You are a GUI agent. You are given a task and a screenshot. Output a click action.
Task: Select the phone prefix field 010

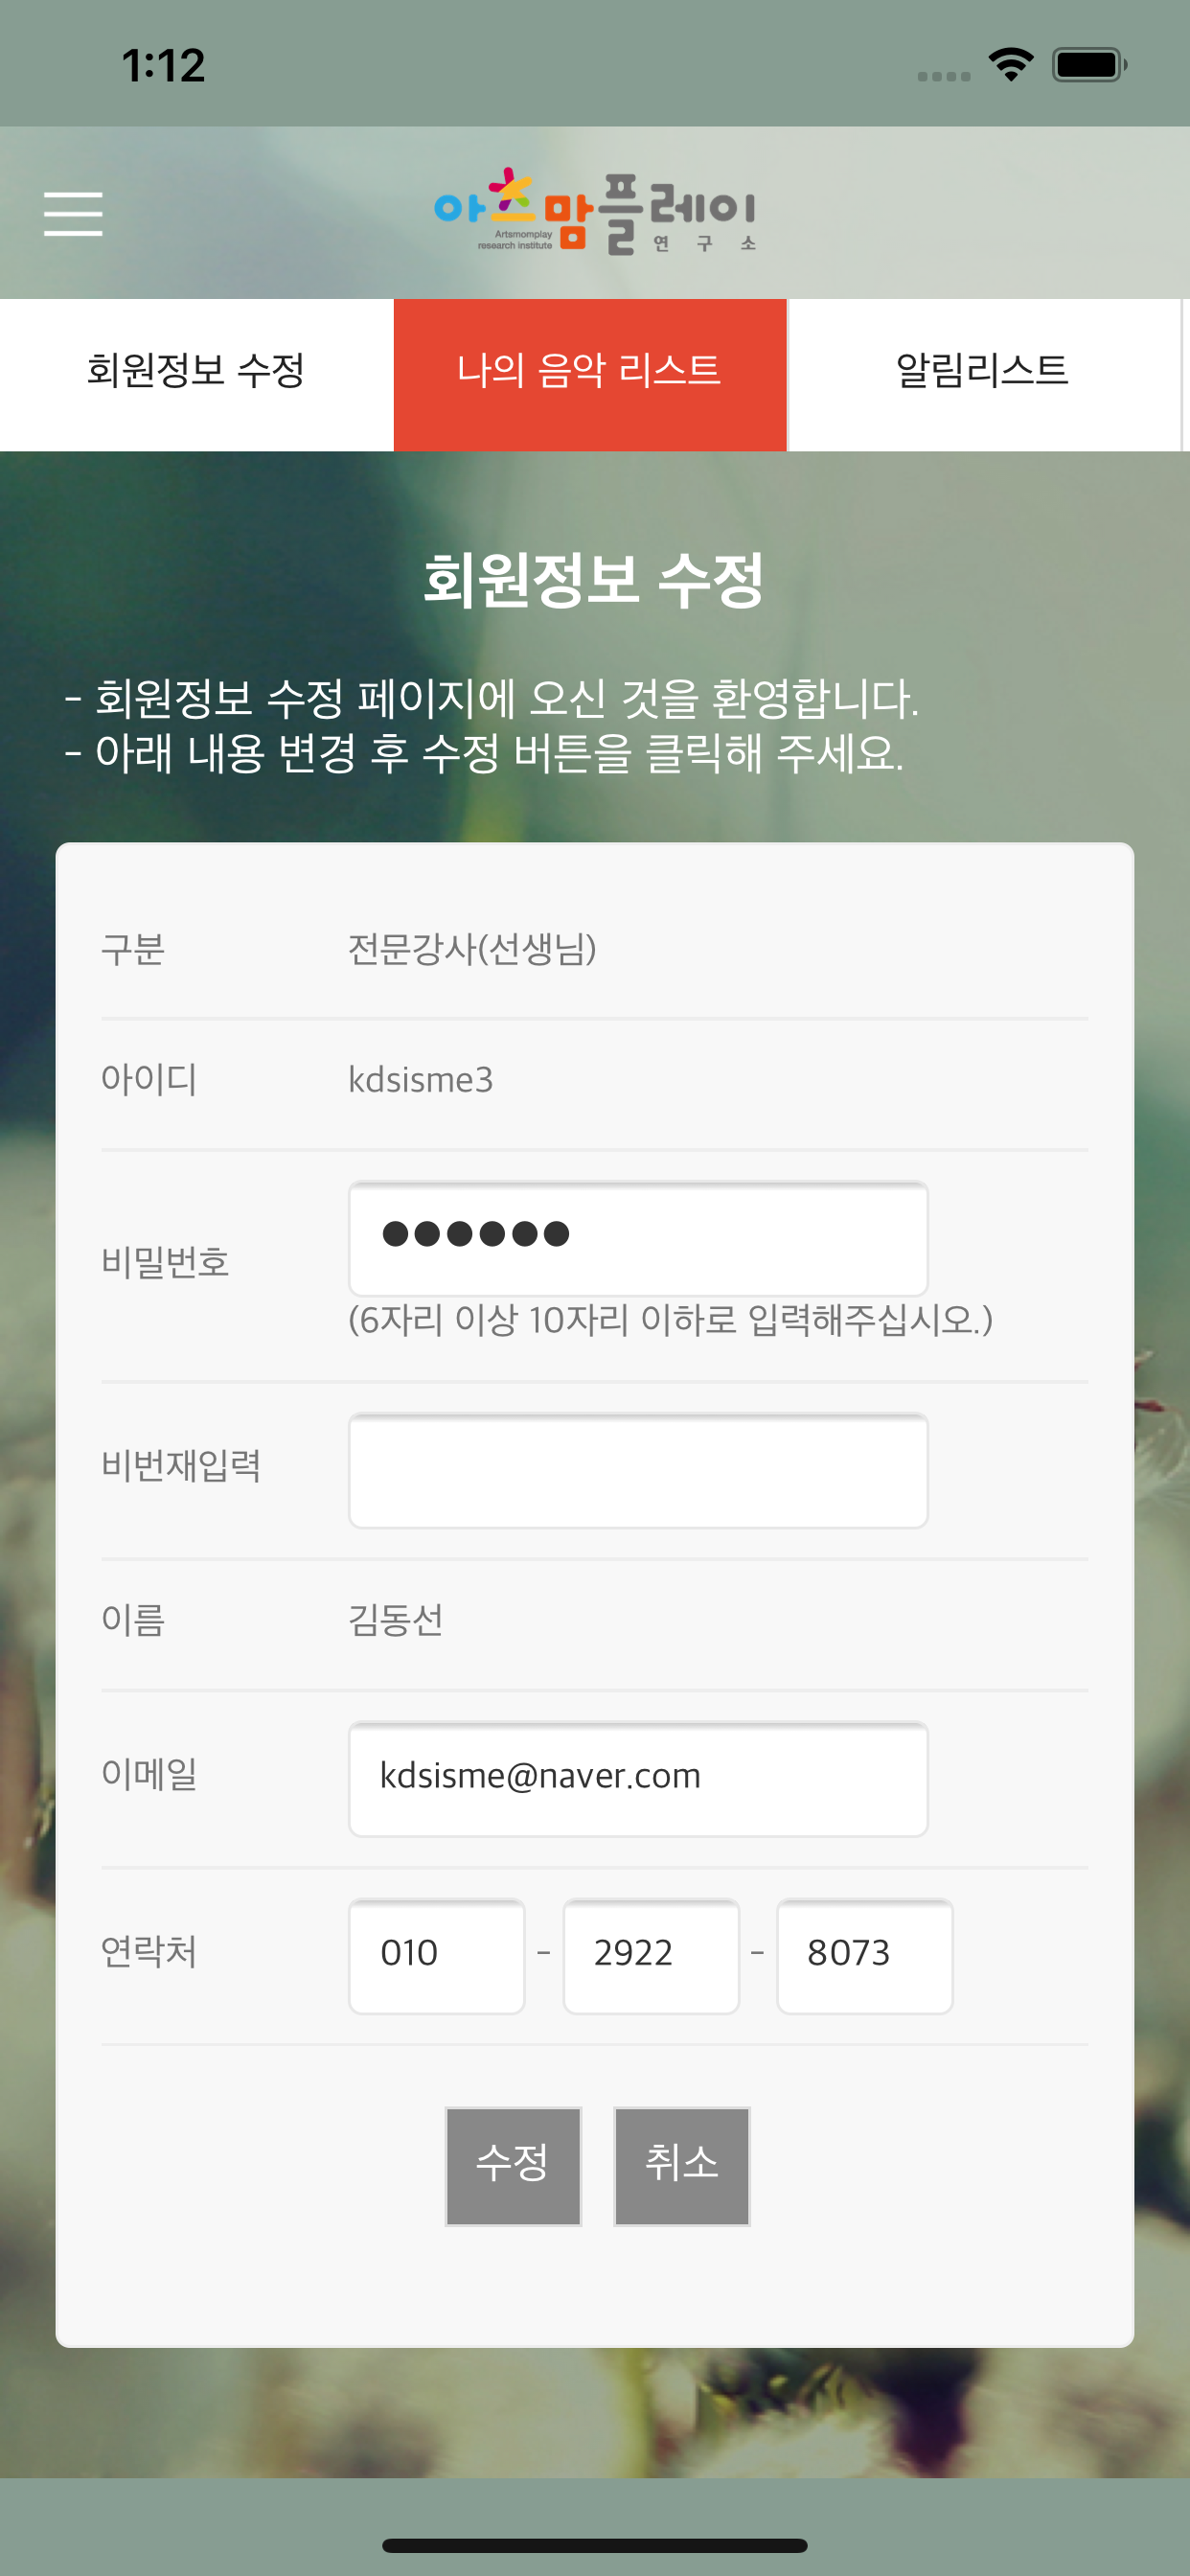[436, 1955]
